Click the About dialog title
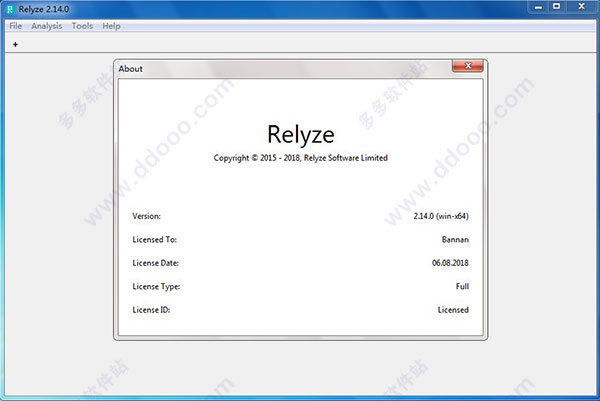The height and width of the screenshot is (401, 600). [130, 69]
